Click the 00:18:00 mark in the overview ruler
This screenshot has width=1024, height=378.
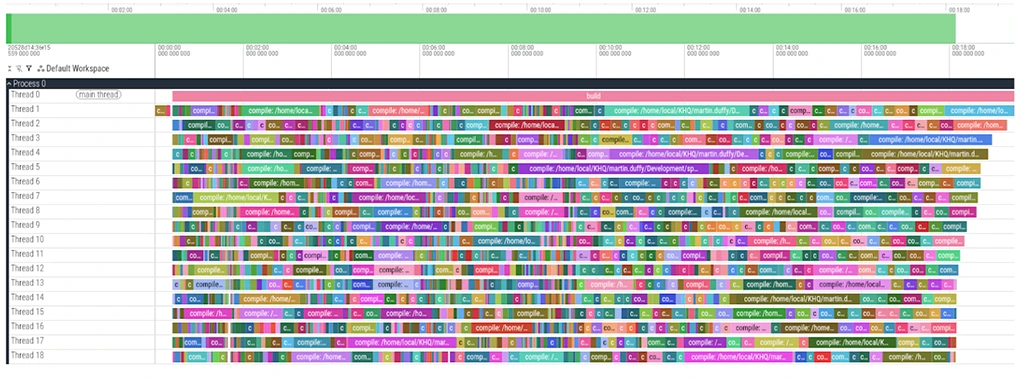959,10
